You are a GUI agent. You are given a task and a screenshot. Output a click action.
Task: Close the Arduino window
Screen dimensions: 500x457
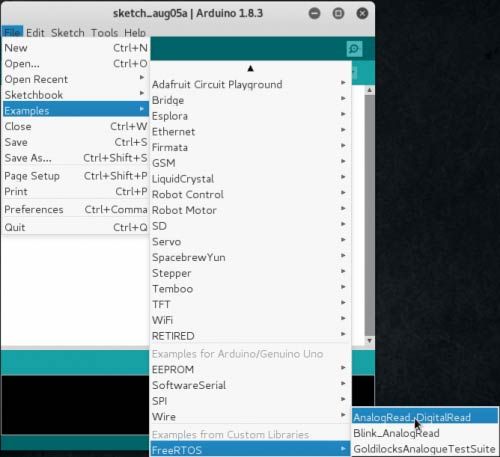pos(362,13)
